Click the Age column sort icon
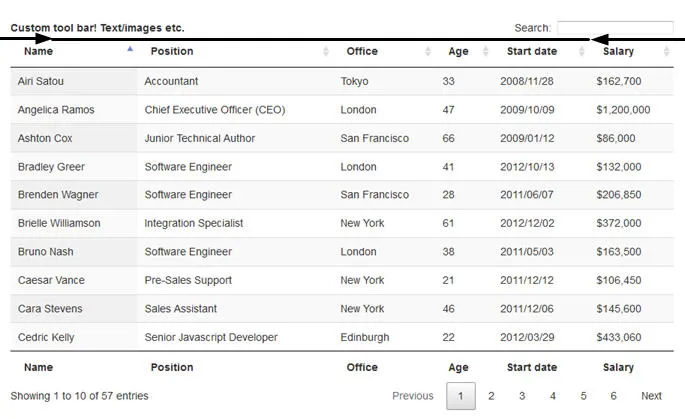 coord(486,51)
